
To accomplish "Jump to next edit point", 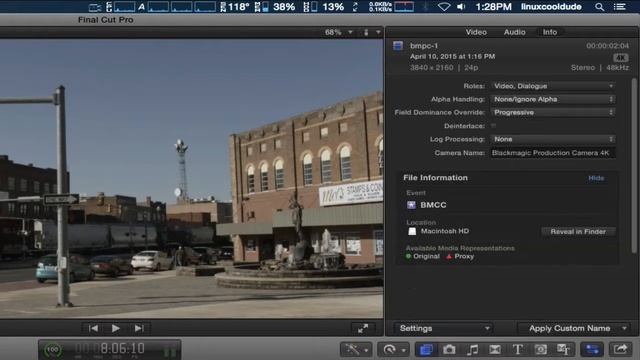I will point(139,328).
